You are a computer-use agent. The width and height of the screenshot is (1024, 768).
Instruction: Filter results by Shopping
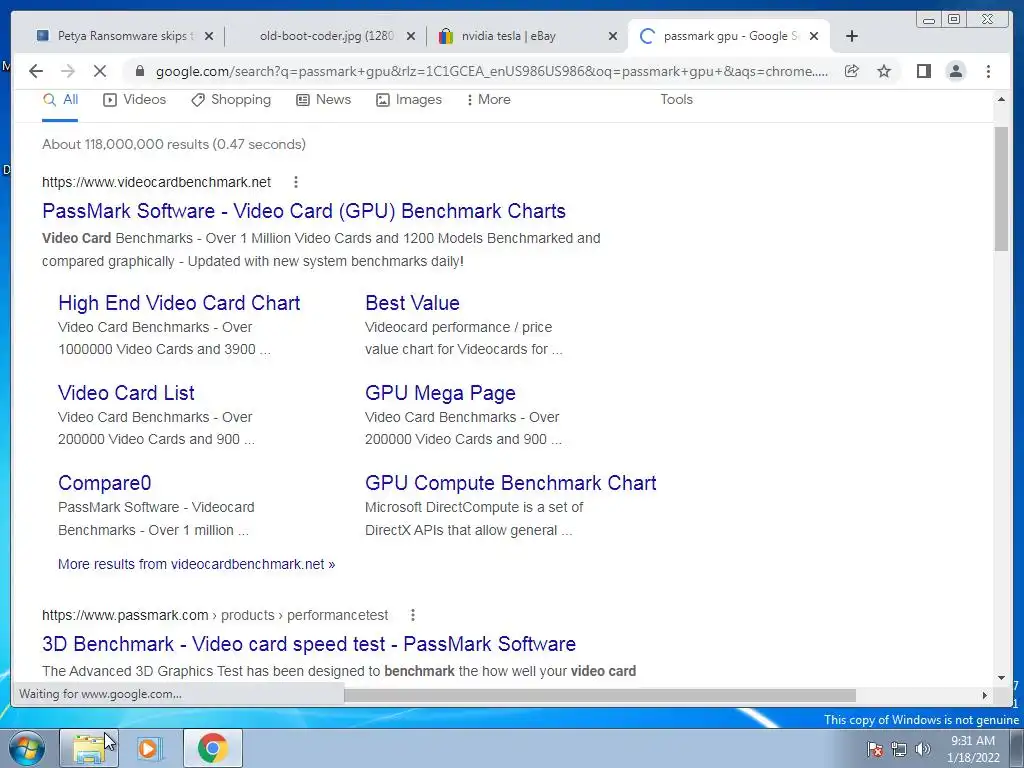(x=231, y=100)
